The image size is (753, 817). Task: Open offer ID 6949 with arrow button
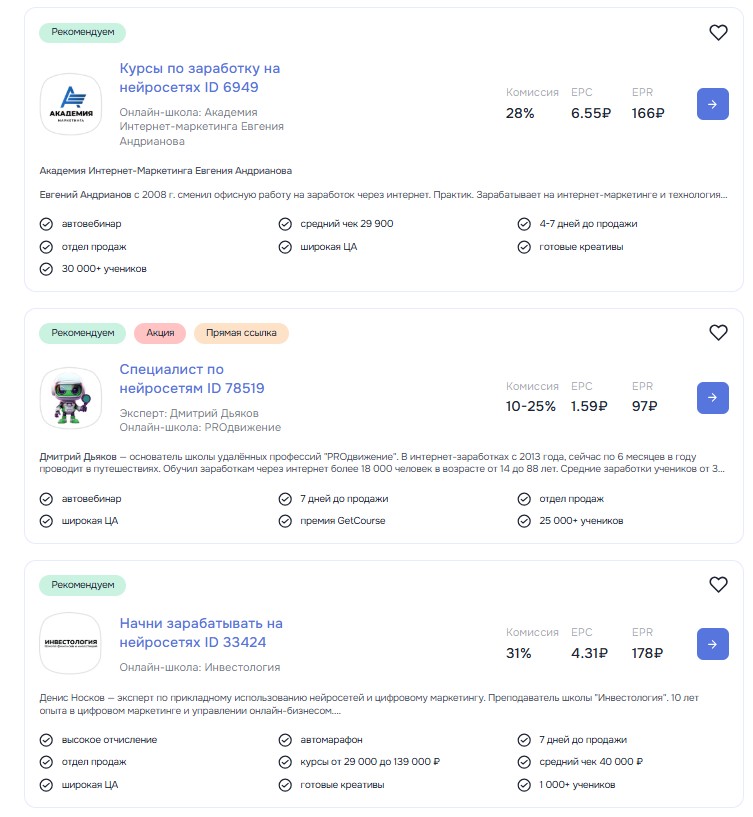click(x=712, y=104)
